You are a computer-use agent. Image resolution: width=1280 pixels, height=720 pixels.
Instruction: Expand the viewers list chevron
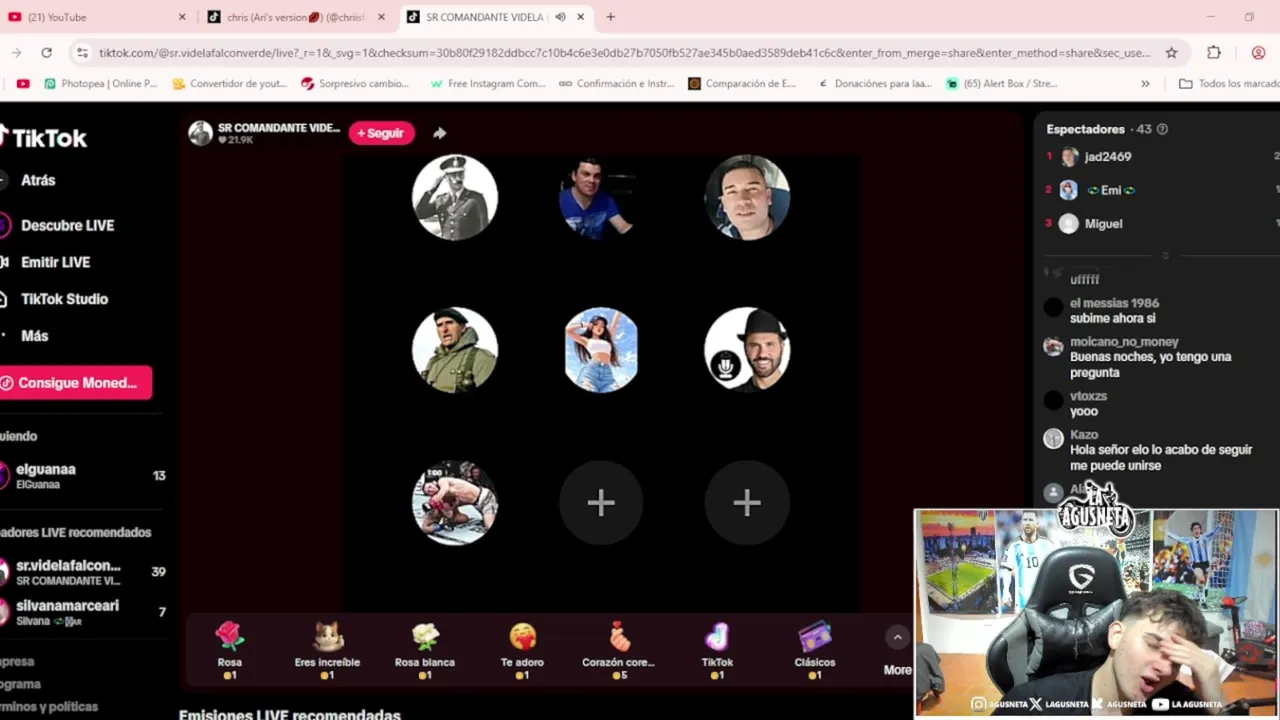tap(1165, 256)
